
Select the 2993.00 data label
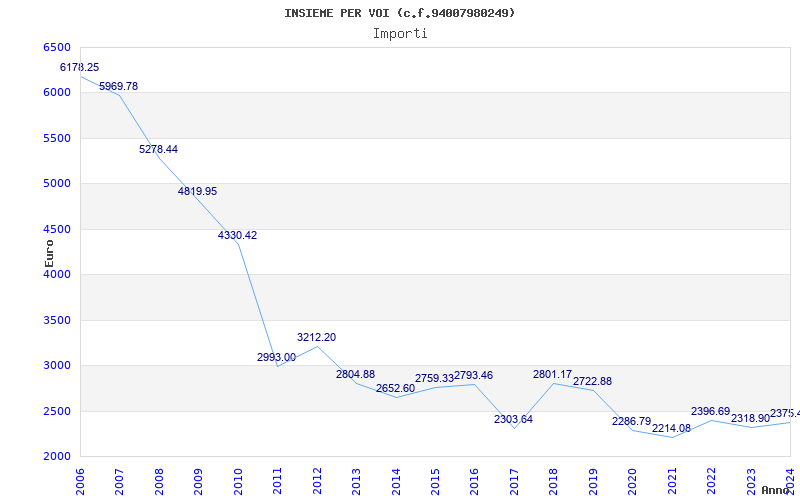pos(276,357)
